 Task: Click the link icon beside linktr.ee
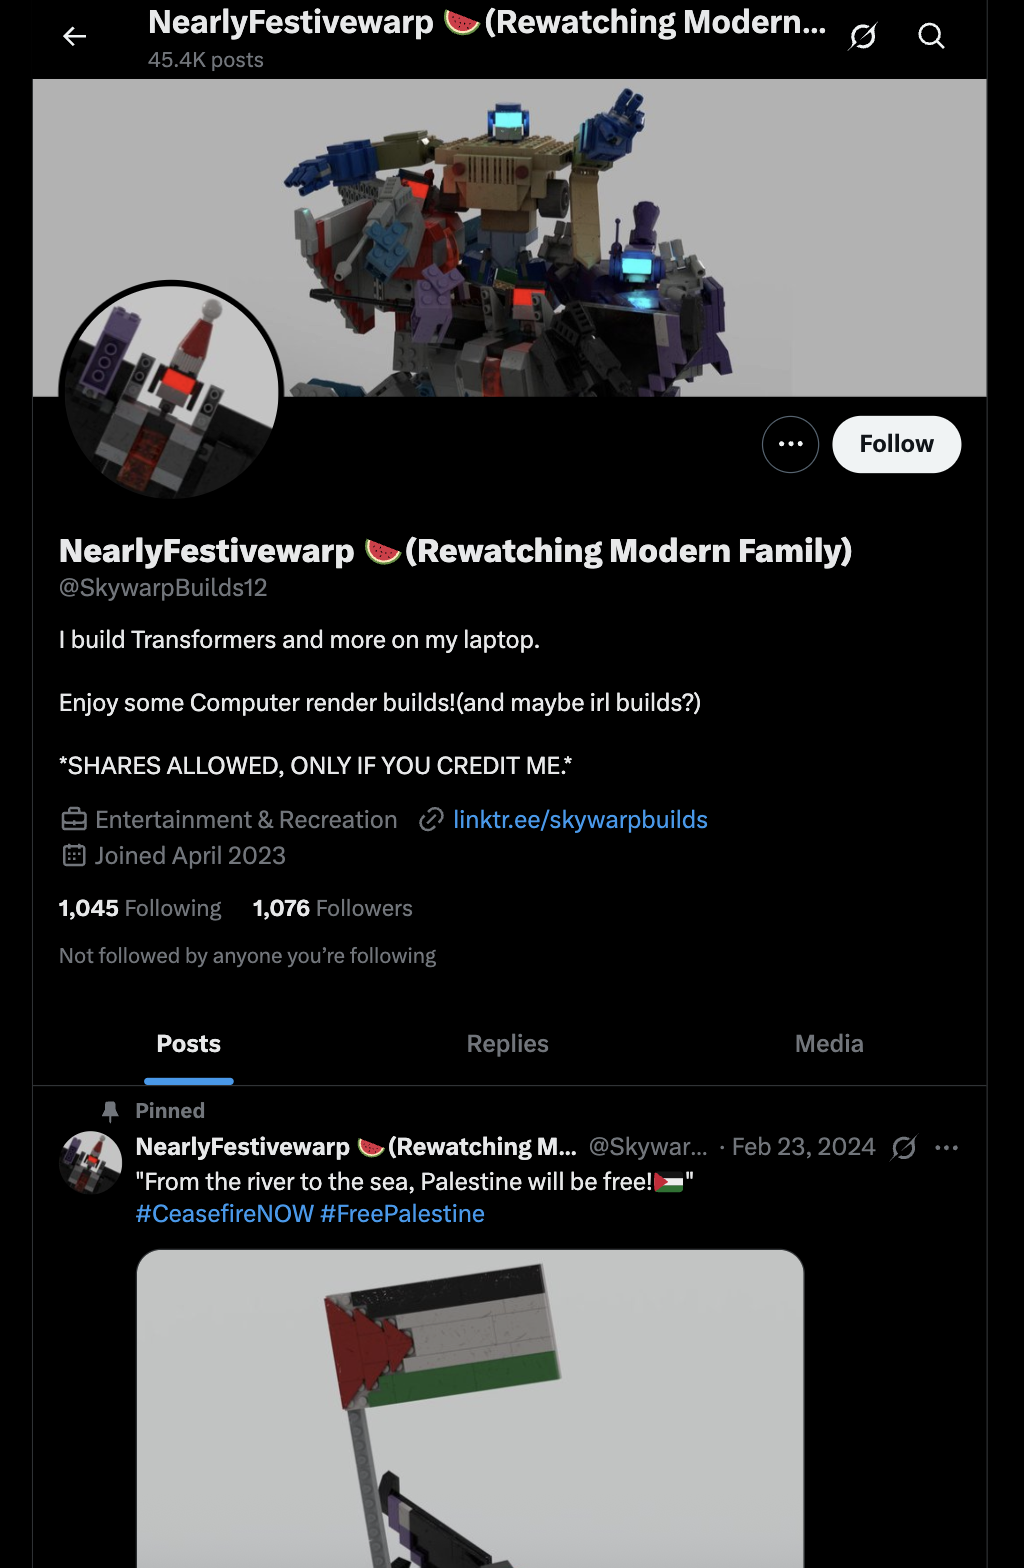pyautogui.click(x=431, y=820)
